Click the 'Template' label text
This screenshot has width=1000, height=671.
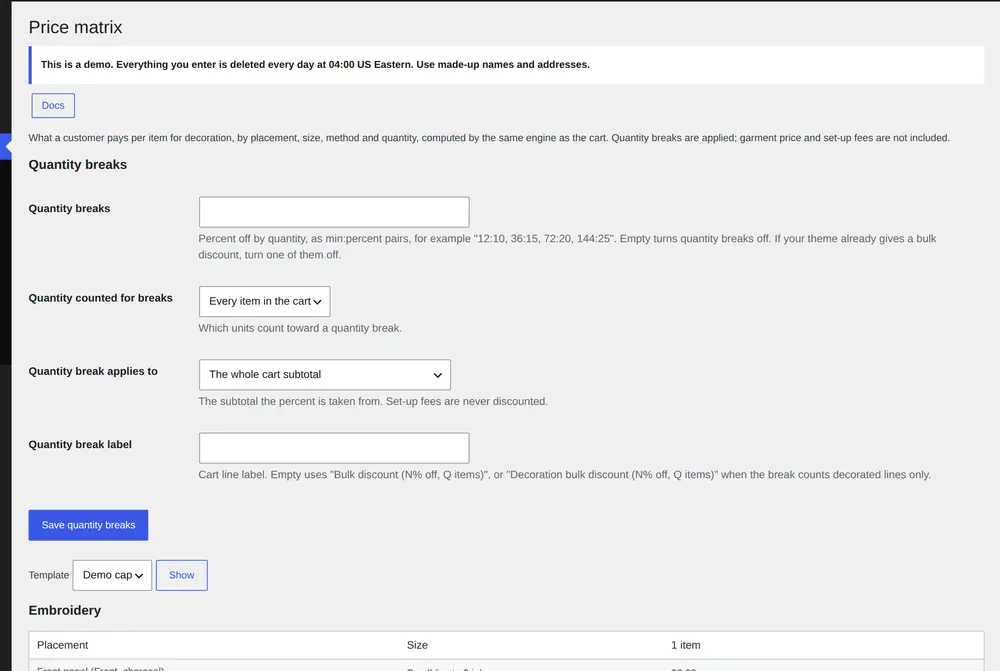coord(48,575)
